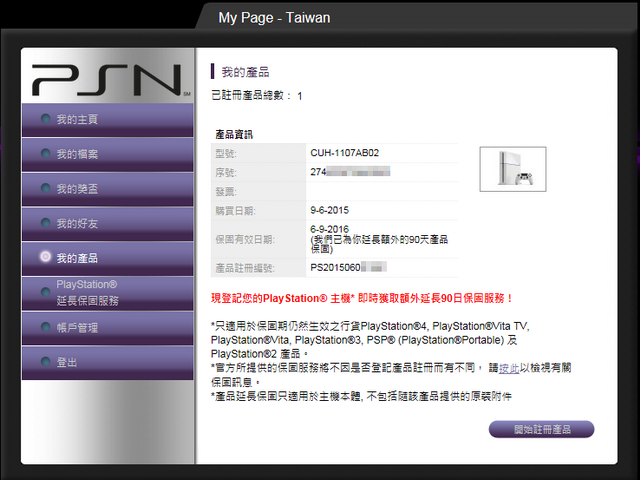The image size is (640, 480).
Task: Go to 帳戶管理 in the sidebar
Action: pyautogui.click(x=107, y=328)
